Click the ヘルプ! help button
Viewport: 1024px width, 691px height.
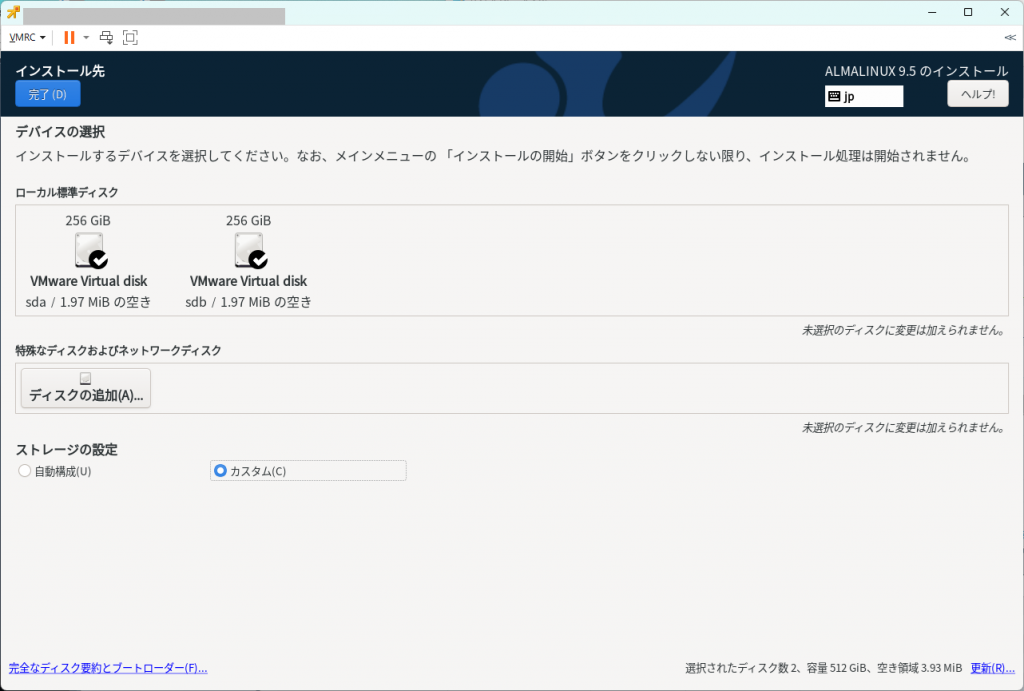(x=978, y=94)
